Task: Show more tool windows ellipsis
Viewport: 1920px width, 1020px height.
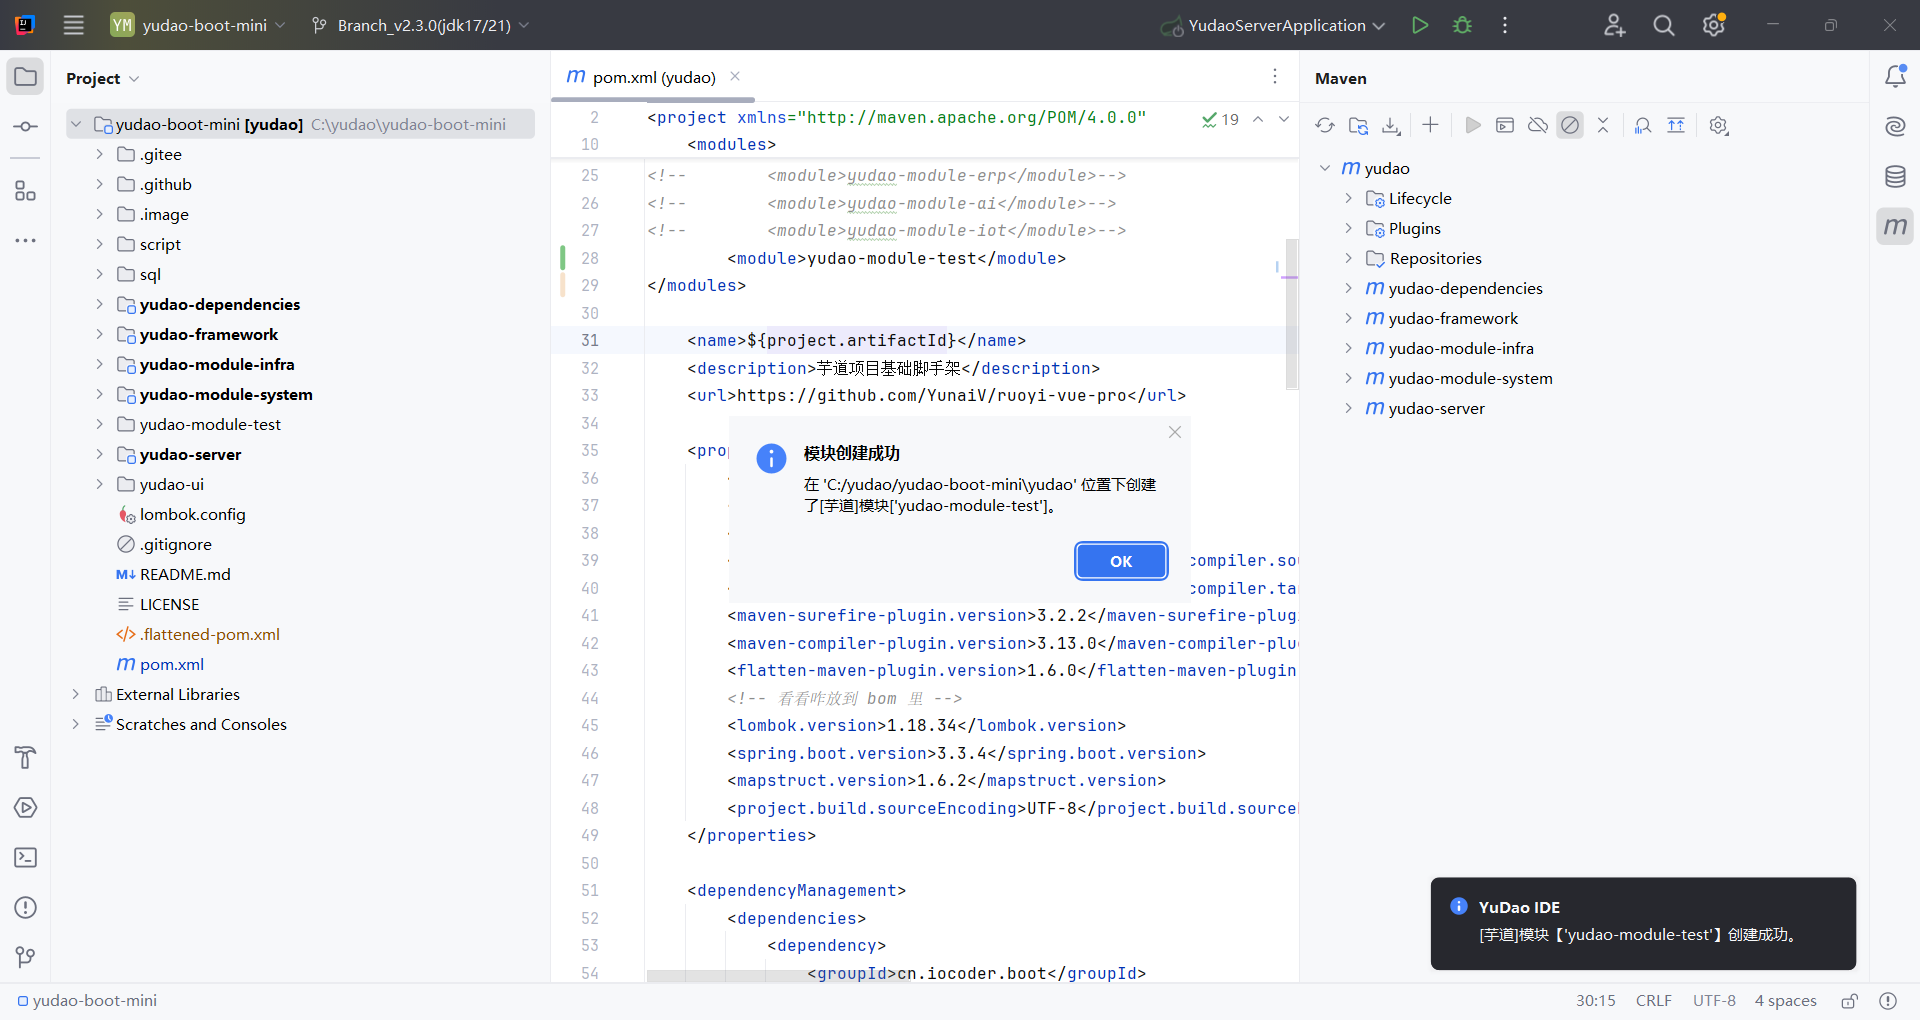Action: tap(26, 241)
